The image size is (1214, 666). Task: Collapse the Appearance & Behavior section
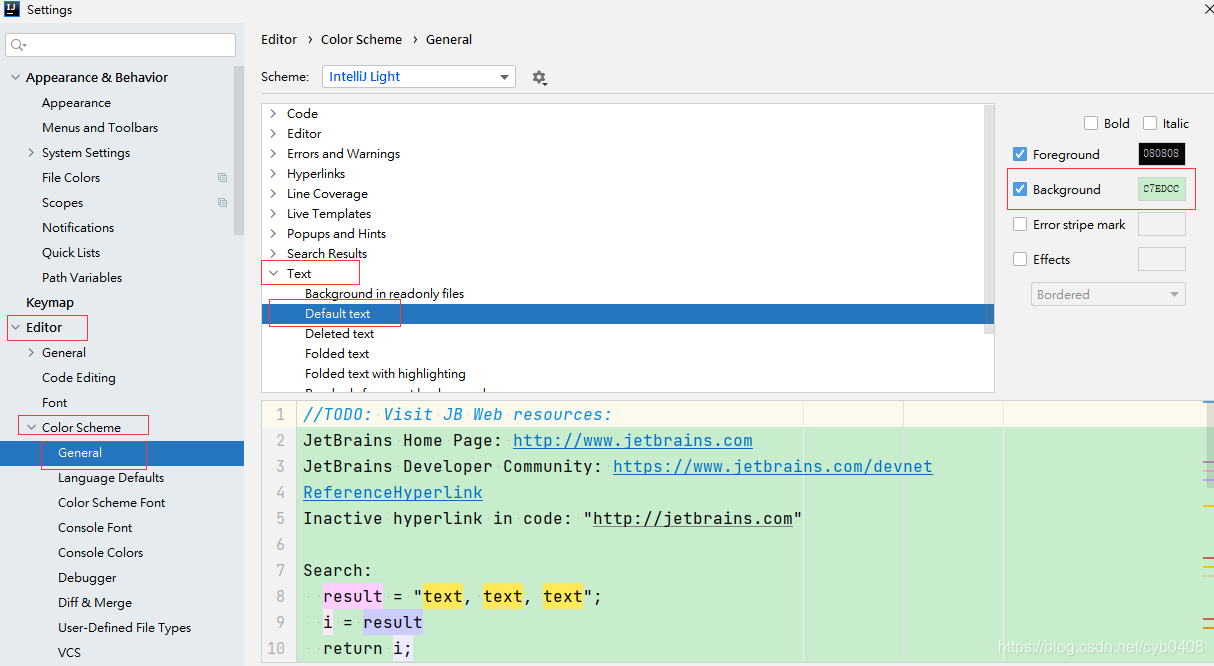(15, 77)
